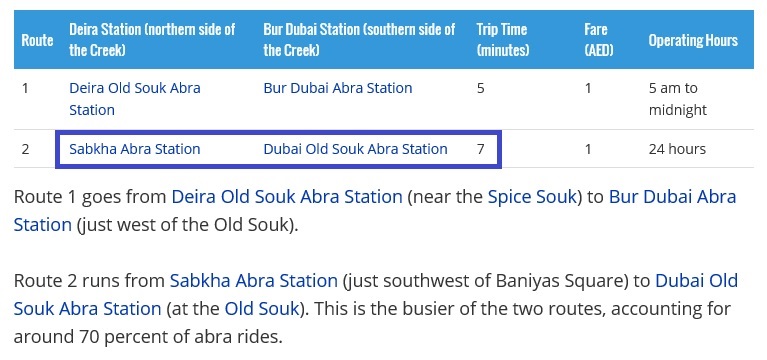
Task: Open Deira Old Souk Abra Station link in table
Action: click(135, 99)
